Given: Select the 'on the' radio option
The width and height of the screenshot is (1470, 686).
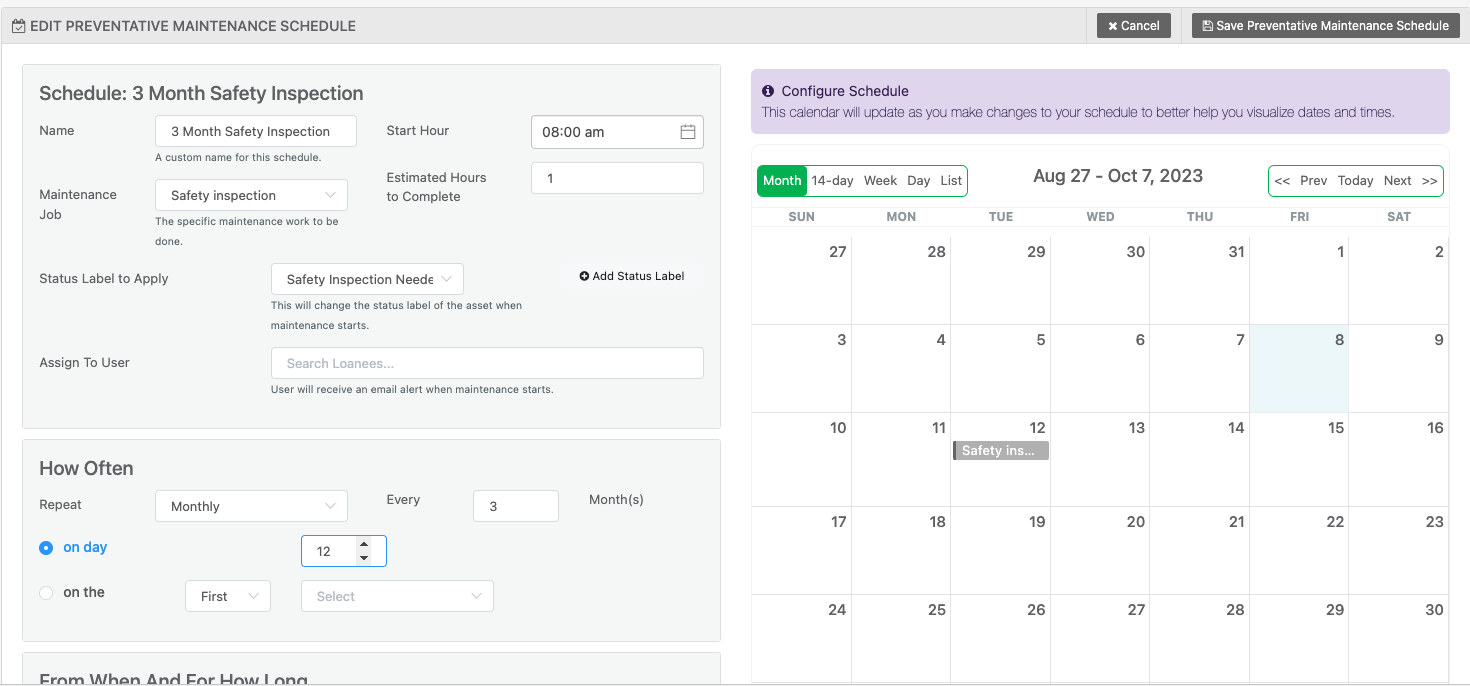Looking at the screenshot, I should 46,593.
